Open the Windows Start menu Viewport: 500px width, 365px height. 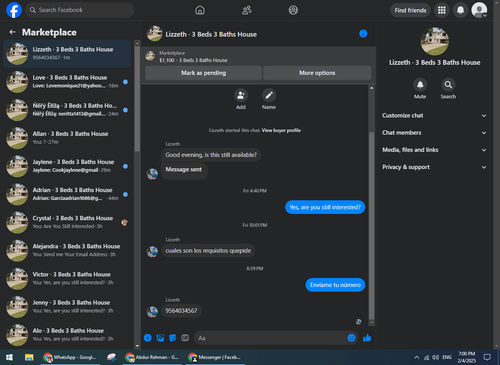9,357
